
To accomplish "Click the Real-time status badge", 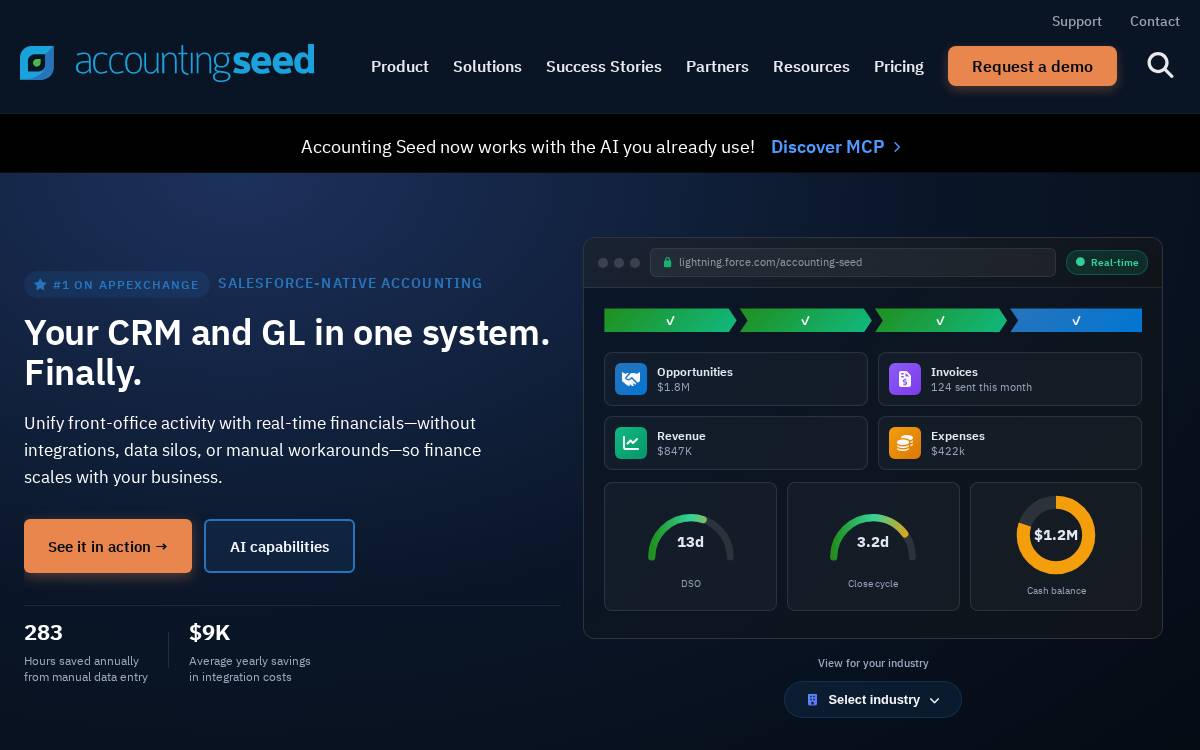I will pos(1107,262).
